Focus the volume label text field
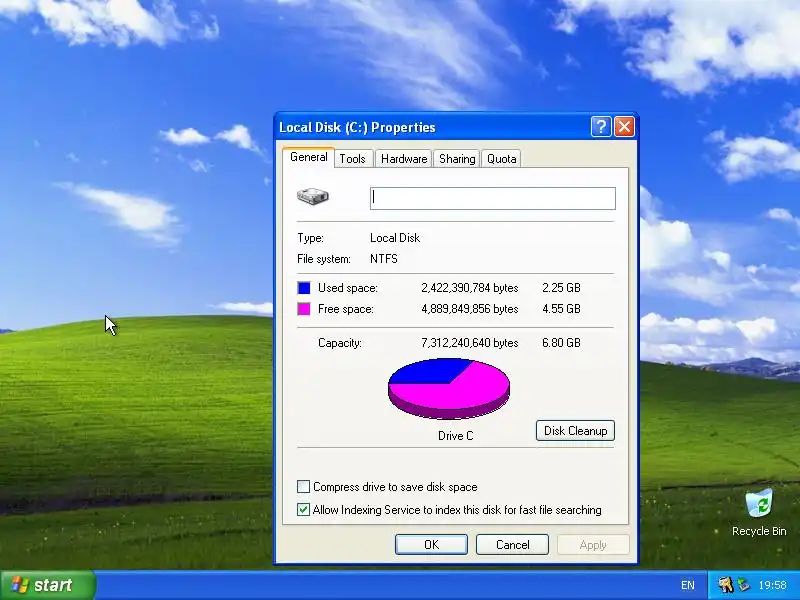 pos(492,198)
